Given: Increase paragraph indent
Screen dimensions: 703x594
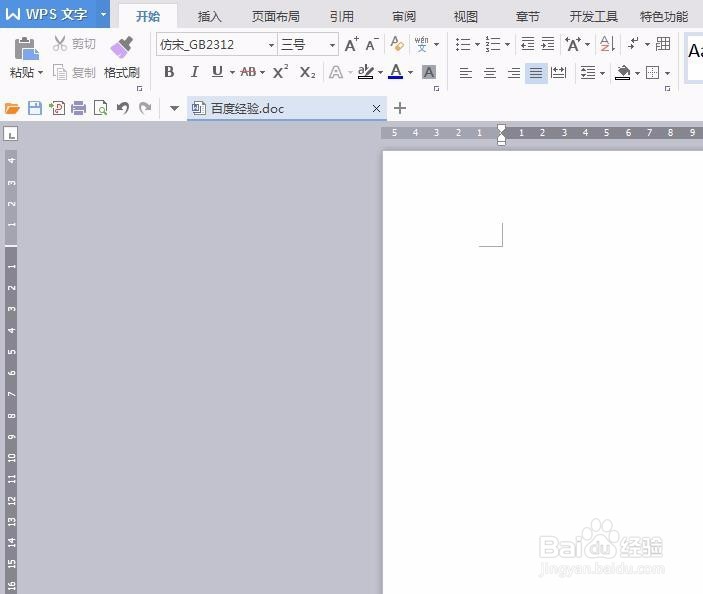Looking at the screenshot, I should pyautogui.click(x=548, y=44).
